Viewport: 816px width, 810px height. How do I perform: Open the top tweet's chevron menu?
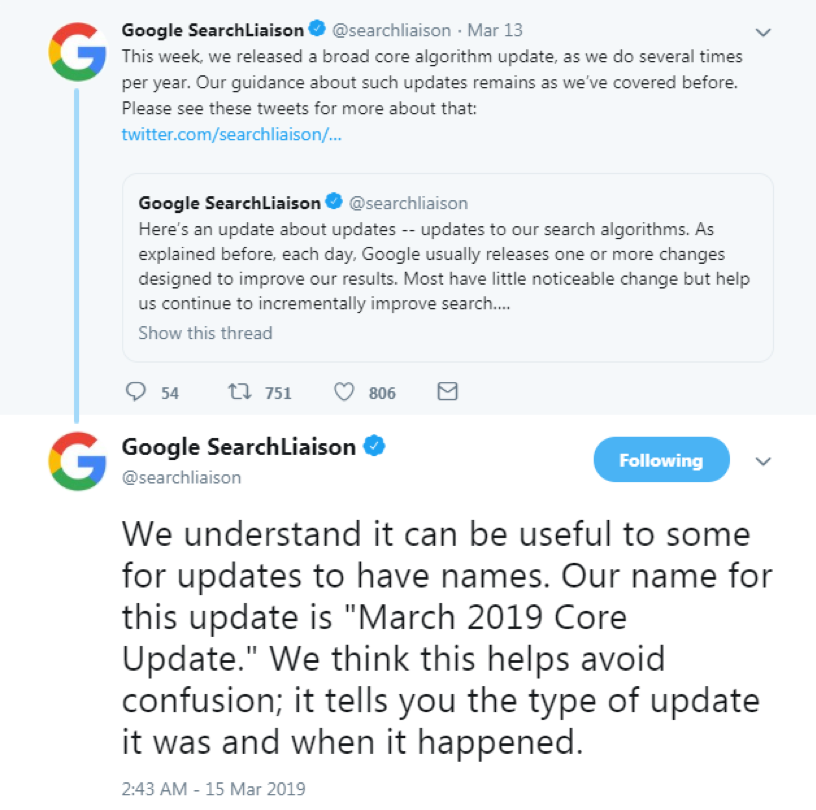(x=763, y=32)
